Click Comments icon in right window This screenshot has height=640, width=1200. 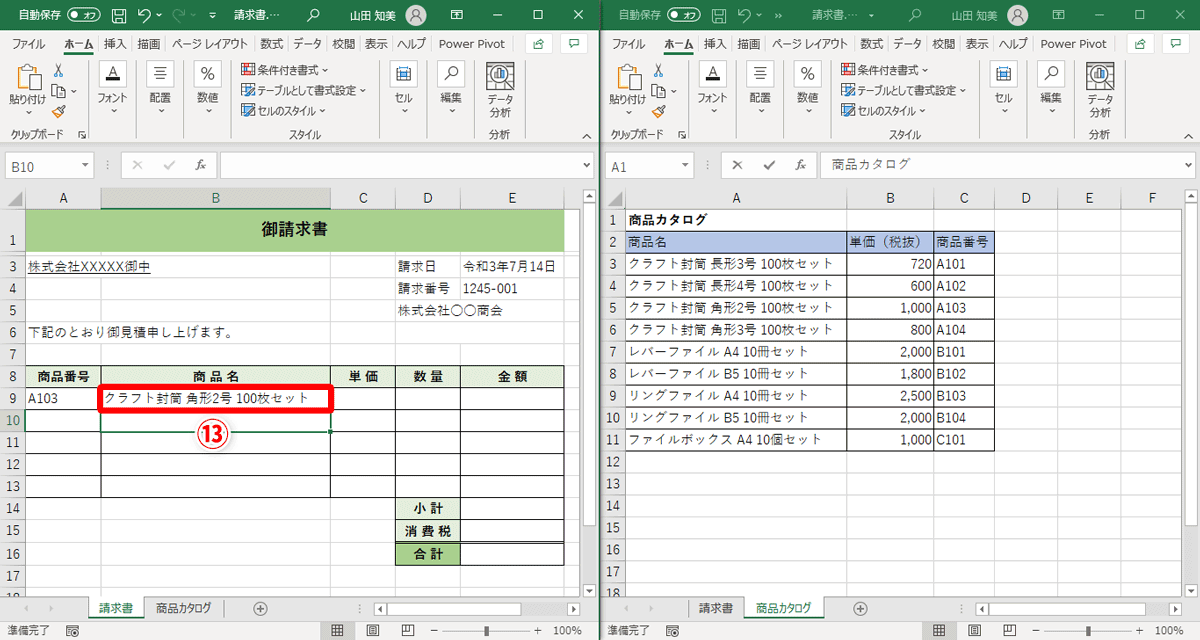click(x=1174, y=44)
